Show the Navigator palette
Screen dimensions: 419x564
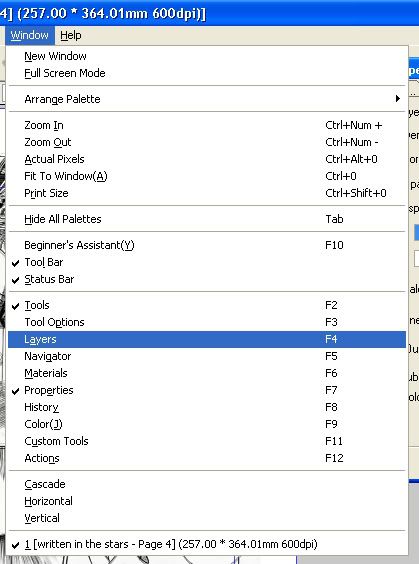point(207,356)
